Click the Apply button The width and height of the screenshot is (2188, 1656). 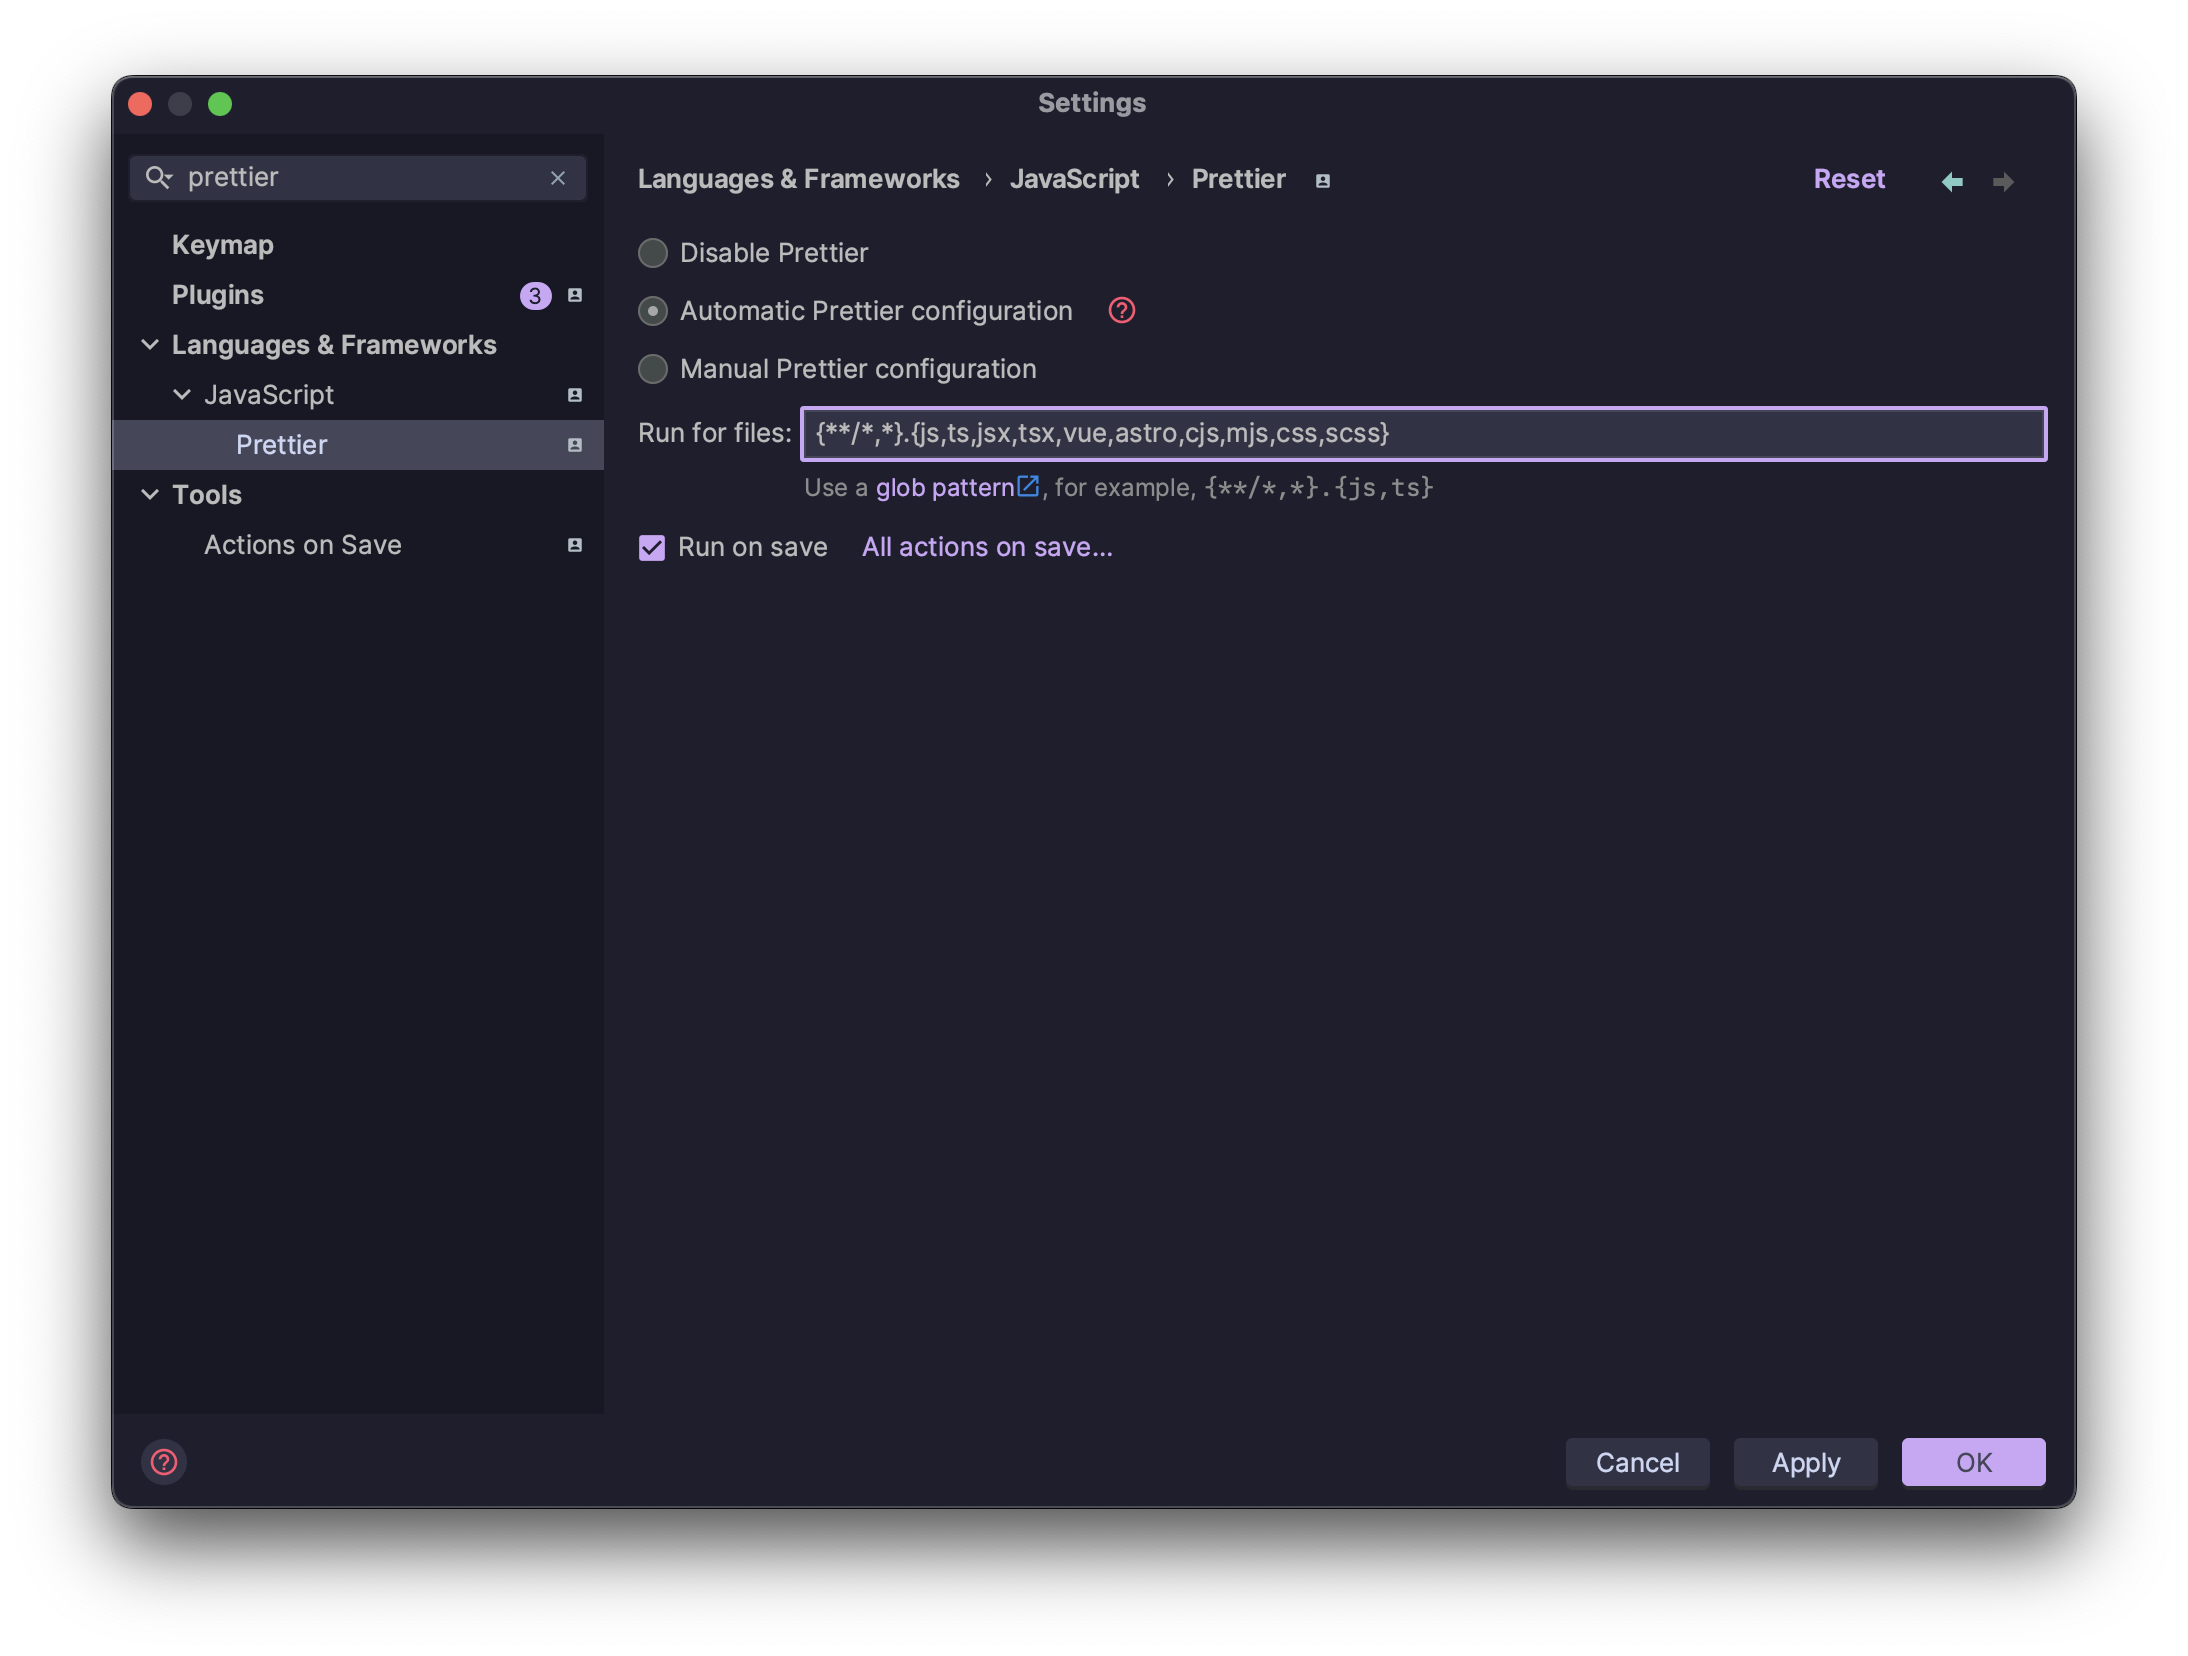[x=1804, y=1462]
